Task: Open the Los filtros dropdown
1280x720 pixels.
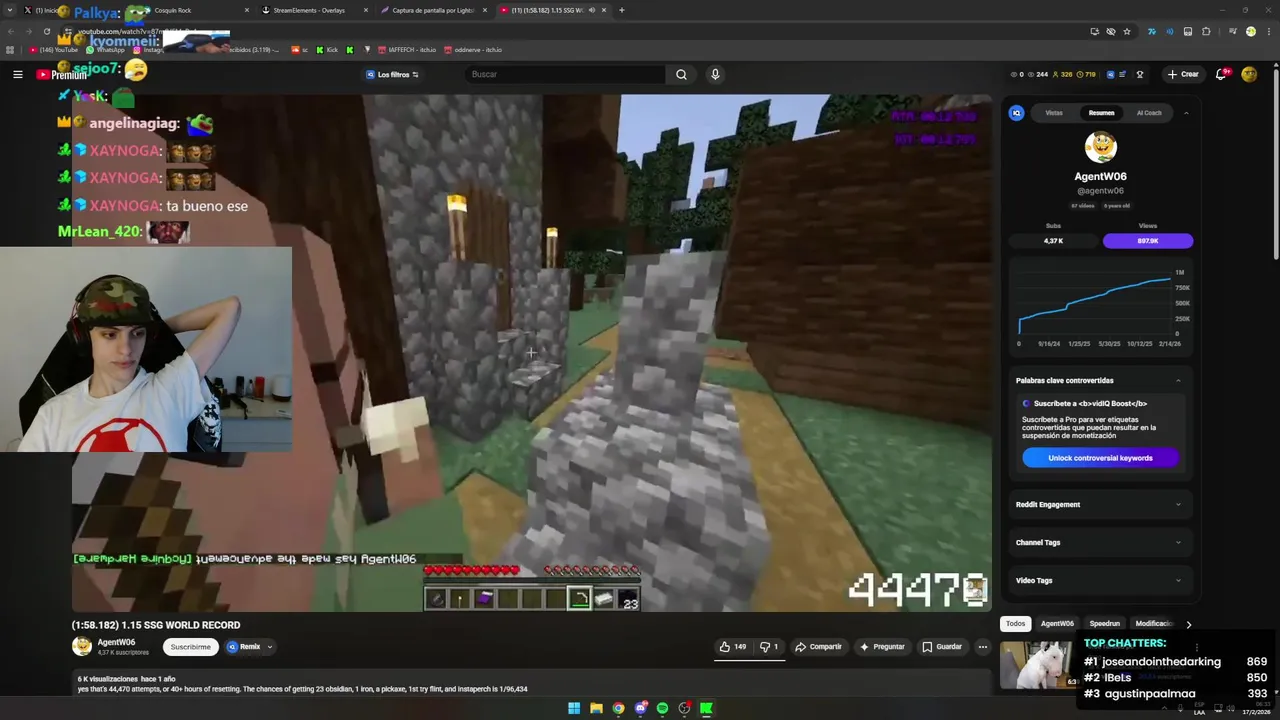Action: click(392, 75)
